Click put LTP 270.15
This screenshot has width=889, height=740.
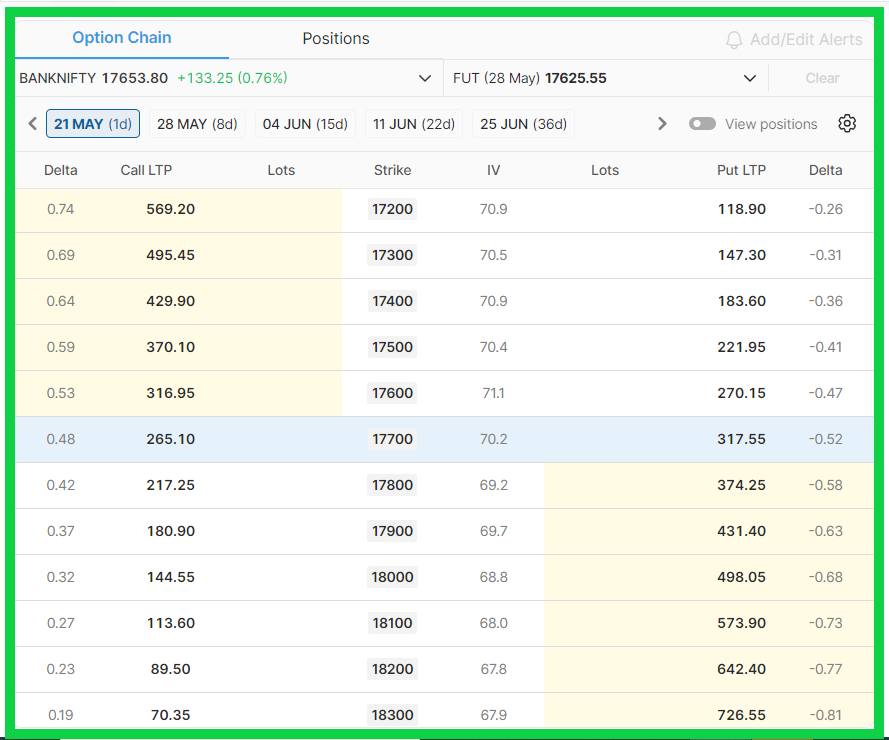(742, 393)
